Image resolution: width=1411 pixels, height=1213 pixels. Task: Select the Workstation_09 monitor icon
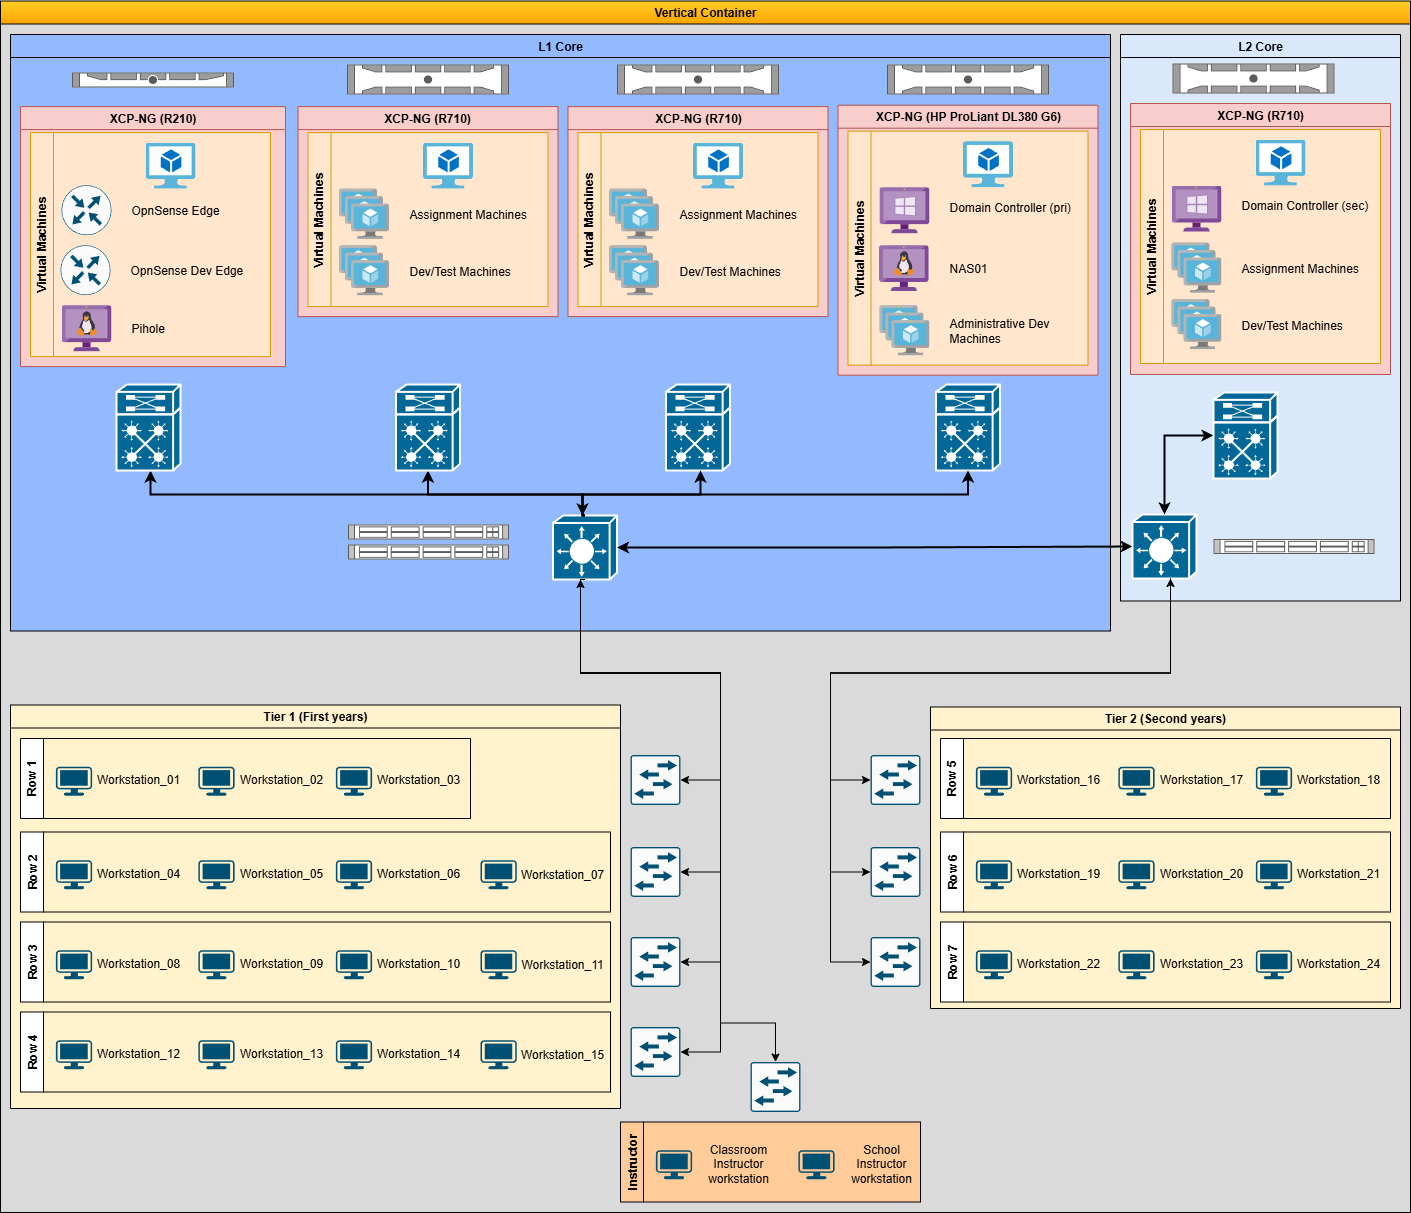[216, 965]
